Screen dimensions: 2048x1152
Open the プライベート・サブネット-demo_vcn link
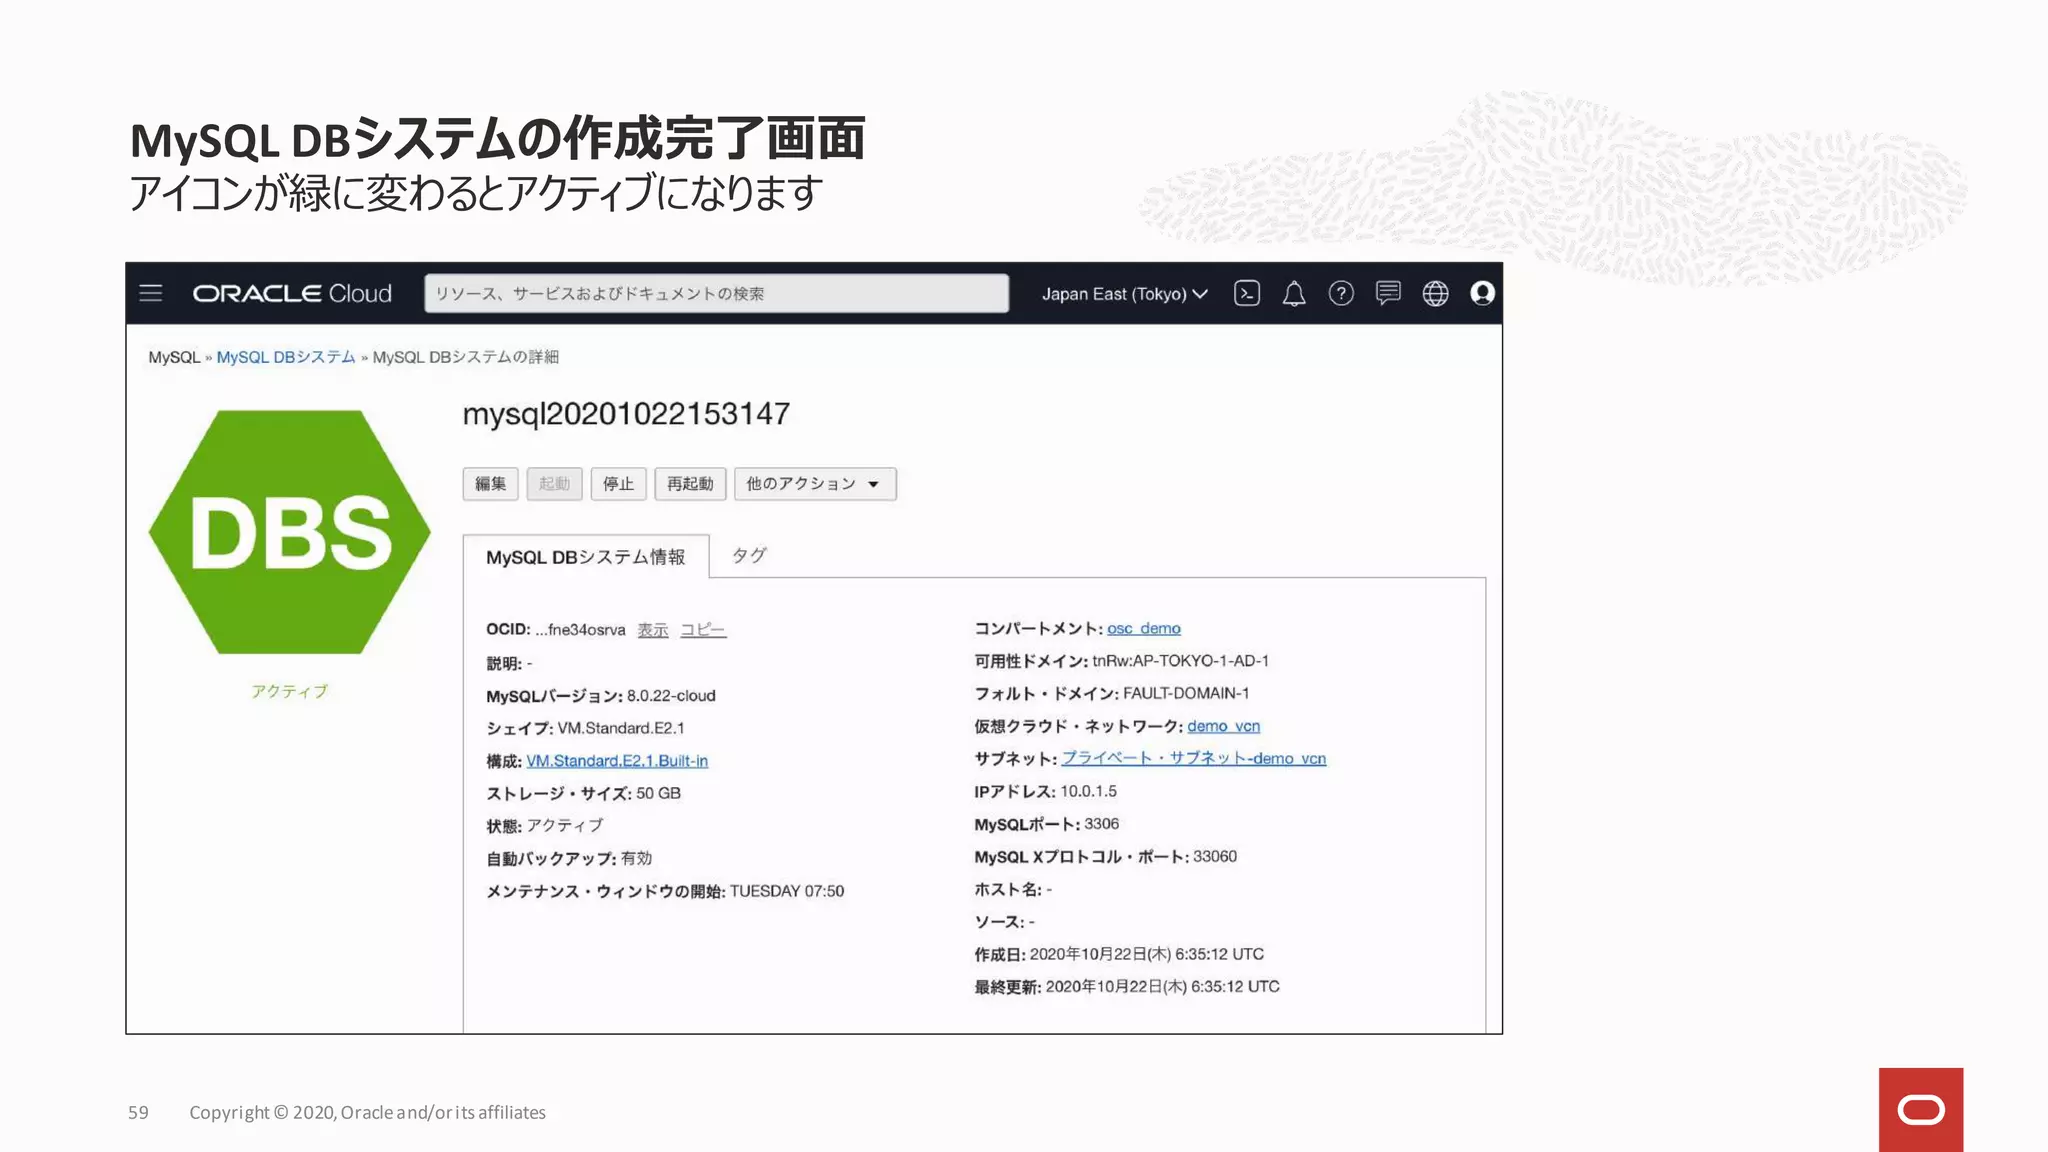coord(1194,758)
